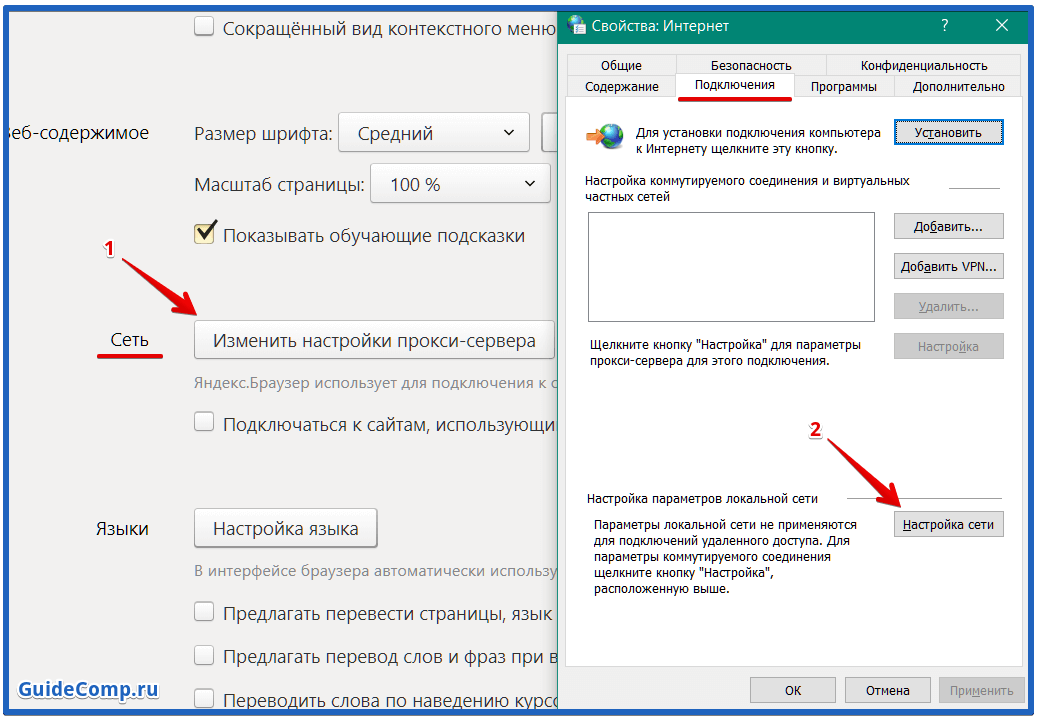This screenshot has width=1039, height=719.
Task: Open the "Масштаб страницы" dropdown
Action: [x=460, y=183]
